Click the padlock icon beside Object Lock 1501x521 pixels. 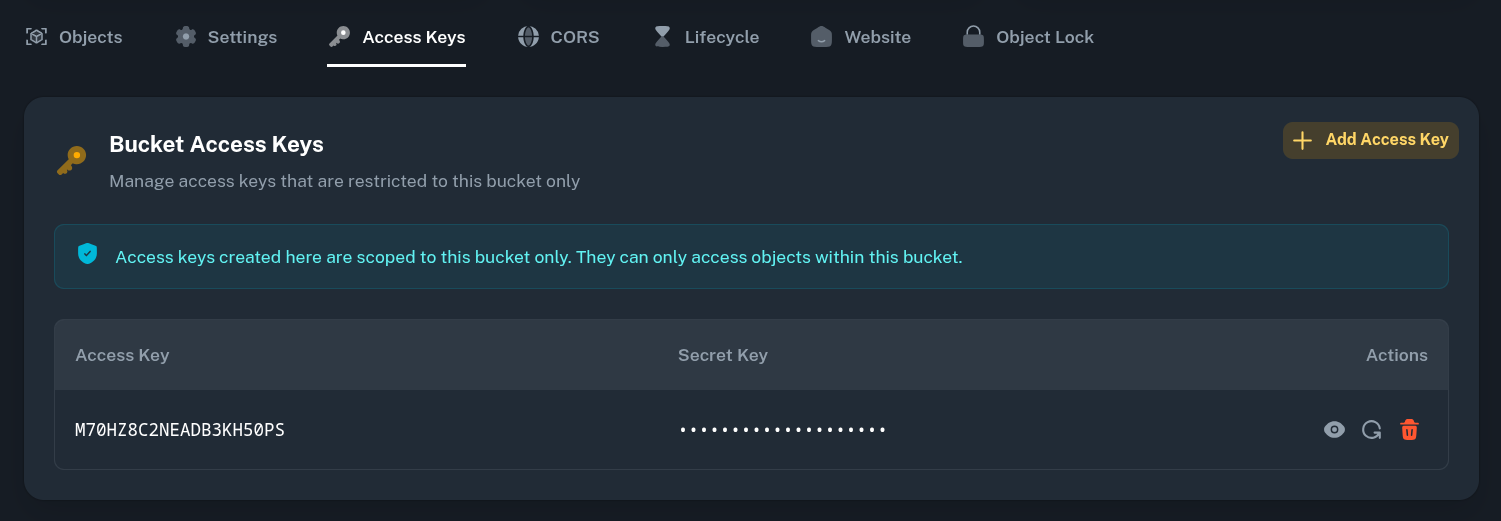tap(973, 37)
